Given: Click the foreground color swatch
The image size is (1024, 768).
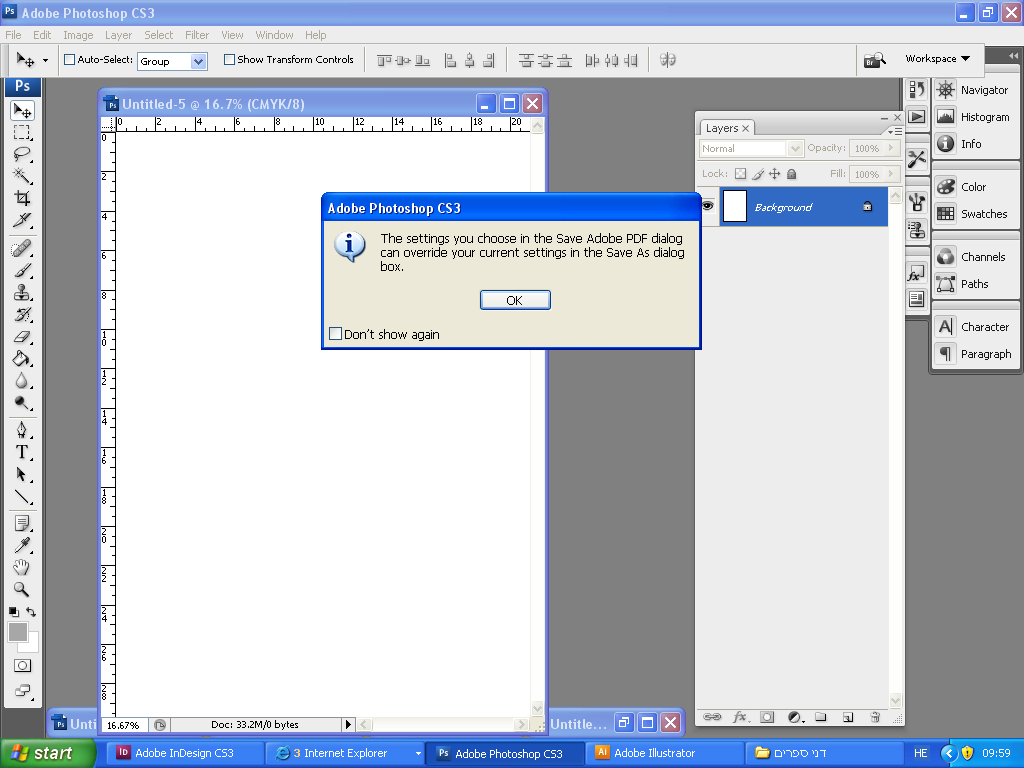Looking at the screenshot, I should (18, 632).
